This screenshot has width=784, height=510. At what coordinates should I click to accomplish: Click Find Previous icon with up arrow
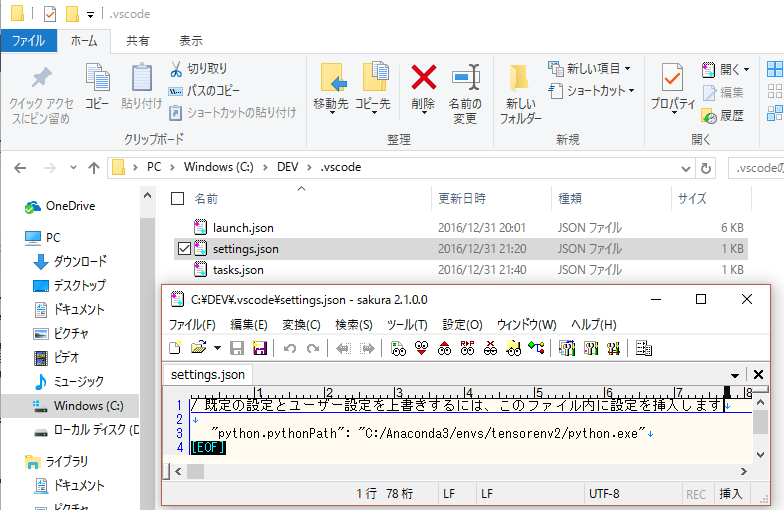(x=444, y=348)
